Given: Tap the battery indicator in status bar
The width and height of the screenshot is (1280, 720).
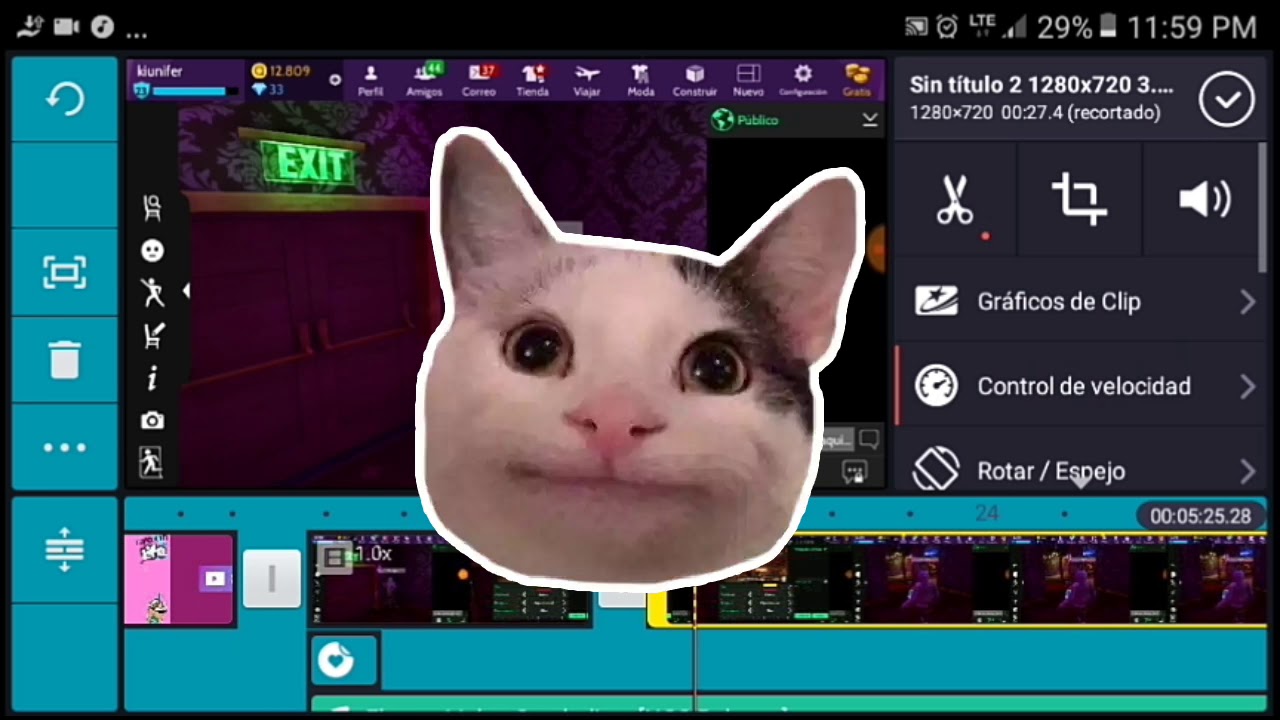Looking at the screenshot, I should [1106, 27].
